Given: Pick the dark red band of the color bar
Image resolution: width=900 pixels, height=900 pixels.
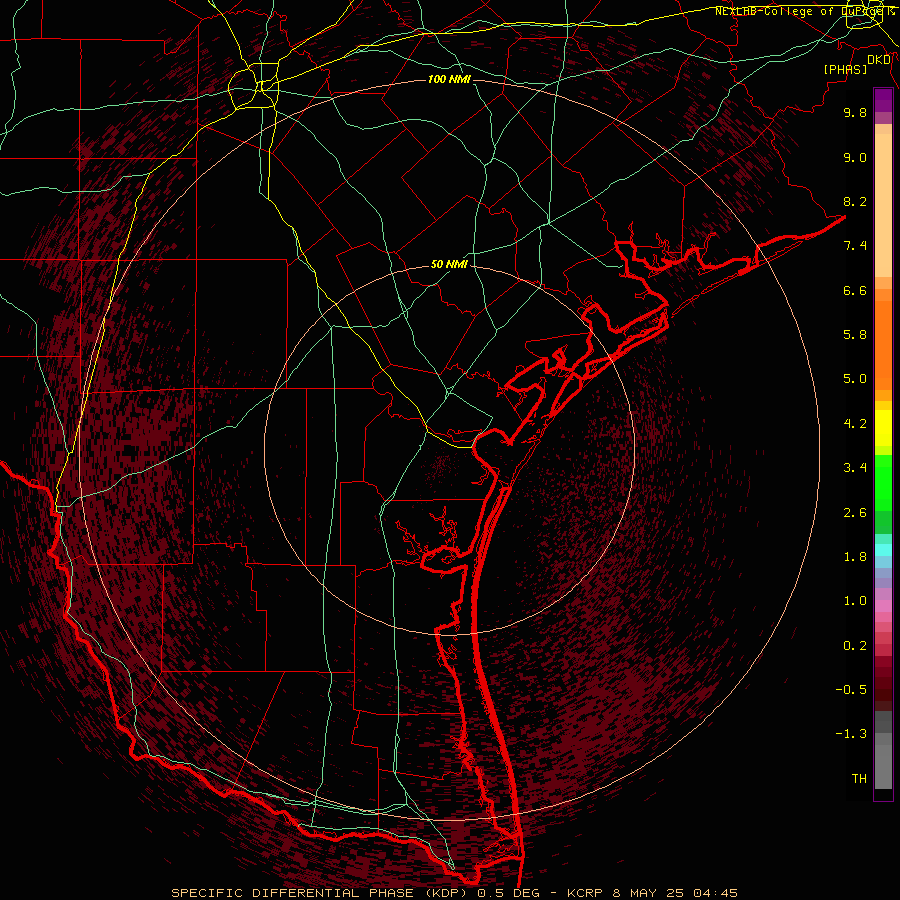Looking at the screenshot, I should point(883,684).
